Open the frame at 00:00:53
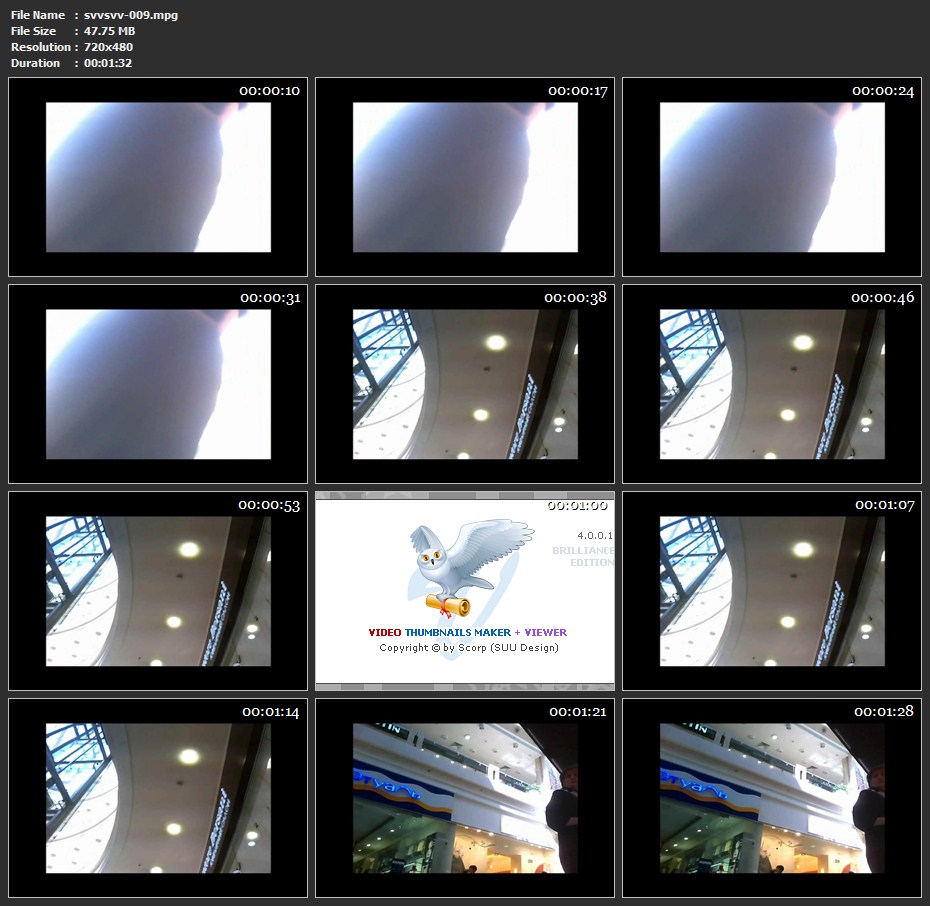Viewport: 930px width, 906px height. (x=158, y=591)
